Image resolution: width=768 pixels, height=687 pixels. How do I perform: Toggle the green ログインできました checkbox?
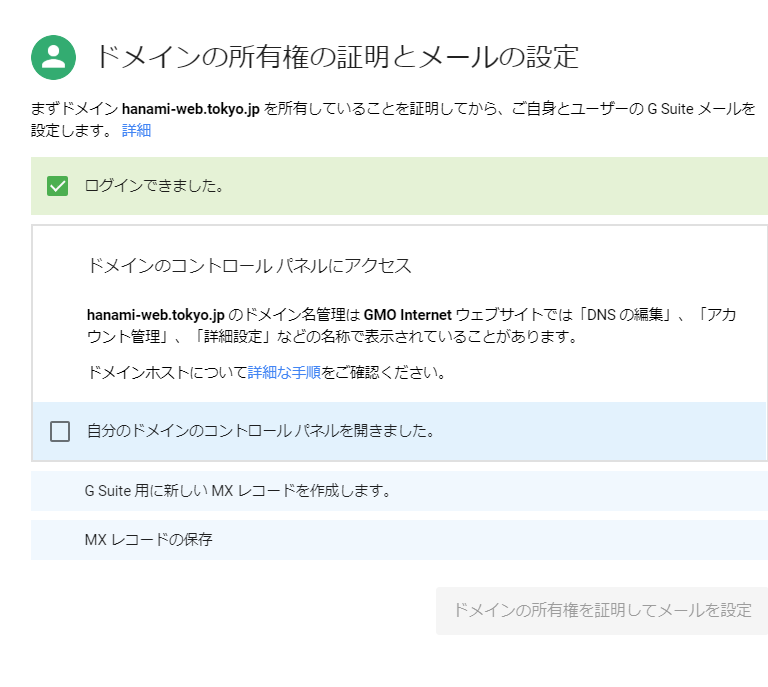[x=57, y=186]
